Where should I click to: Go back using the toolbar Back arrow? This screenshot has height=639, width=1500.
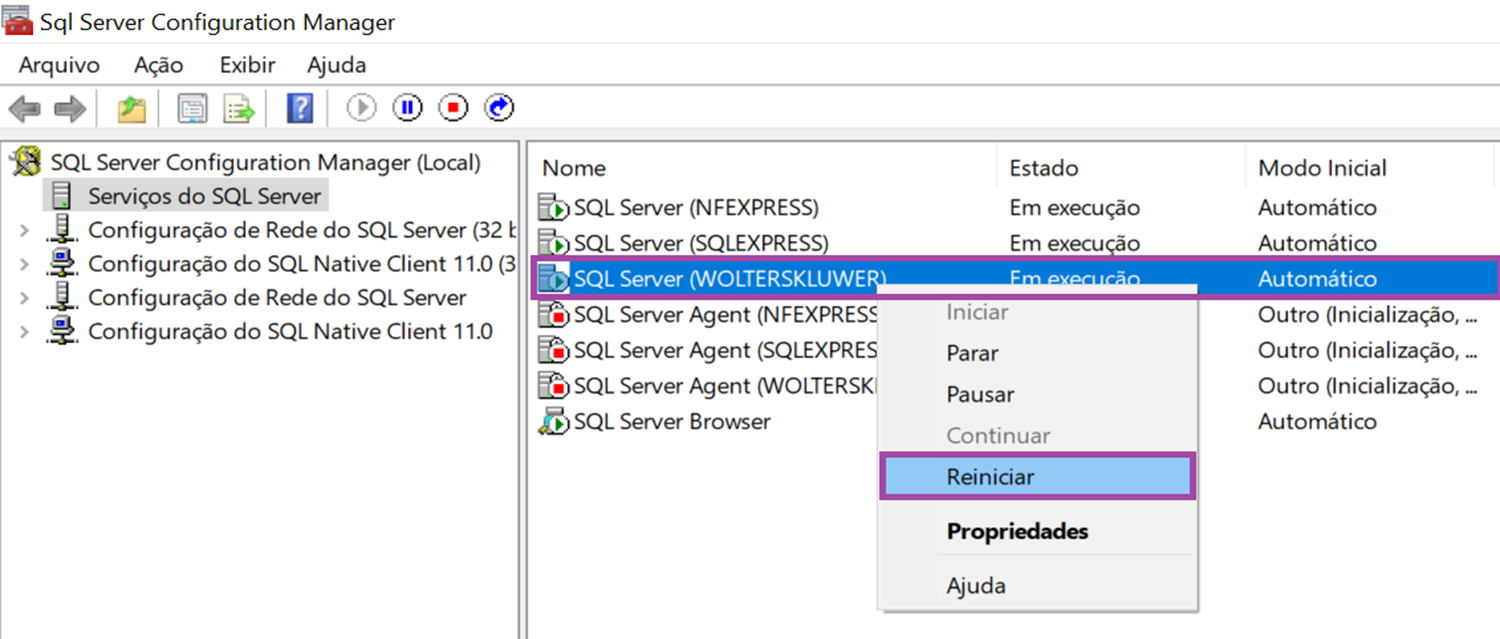(x=24, y=108)
